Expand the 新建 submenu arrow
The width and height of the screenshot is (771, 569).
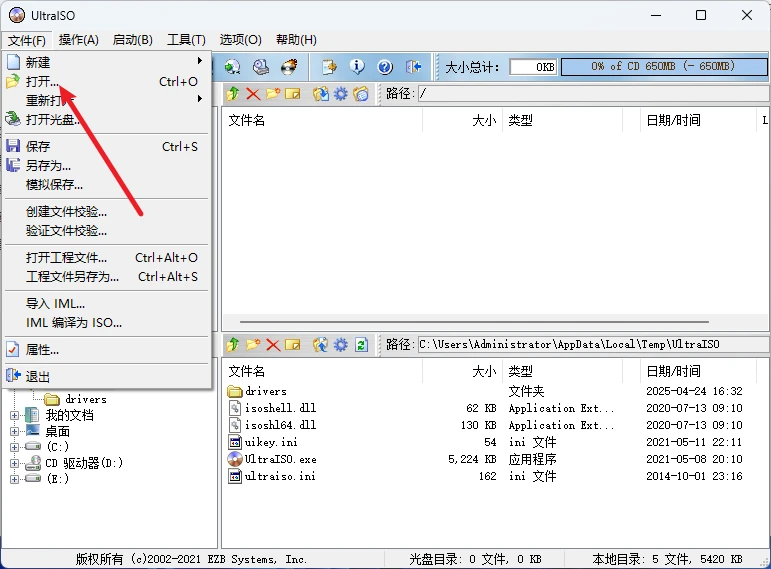(200, 60)
